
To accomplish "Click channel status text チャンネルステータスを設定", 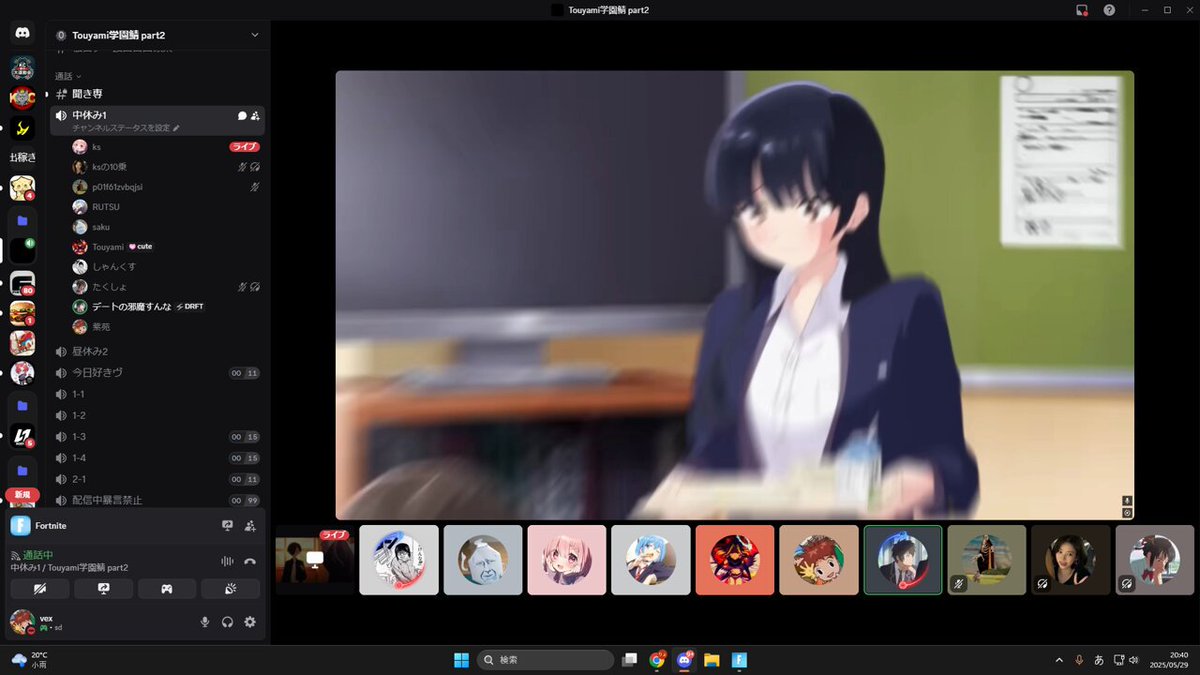I will click(121, 128).
